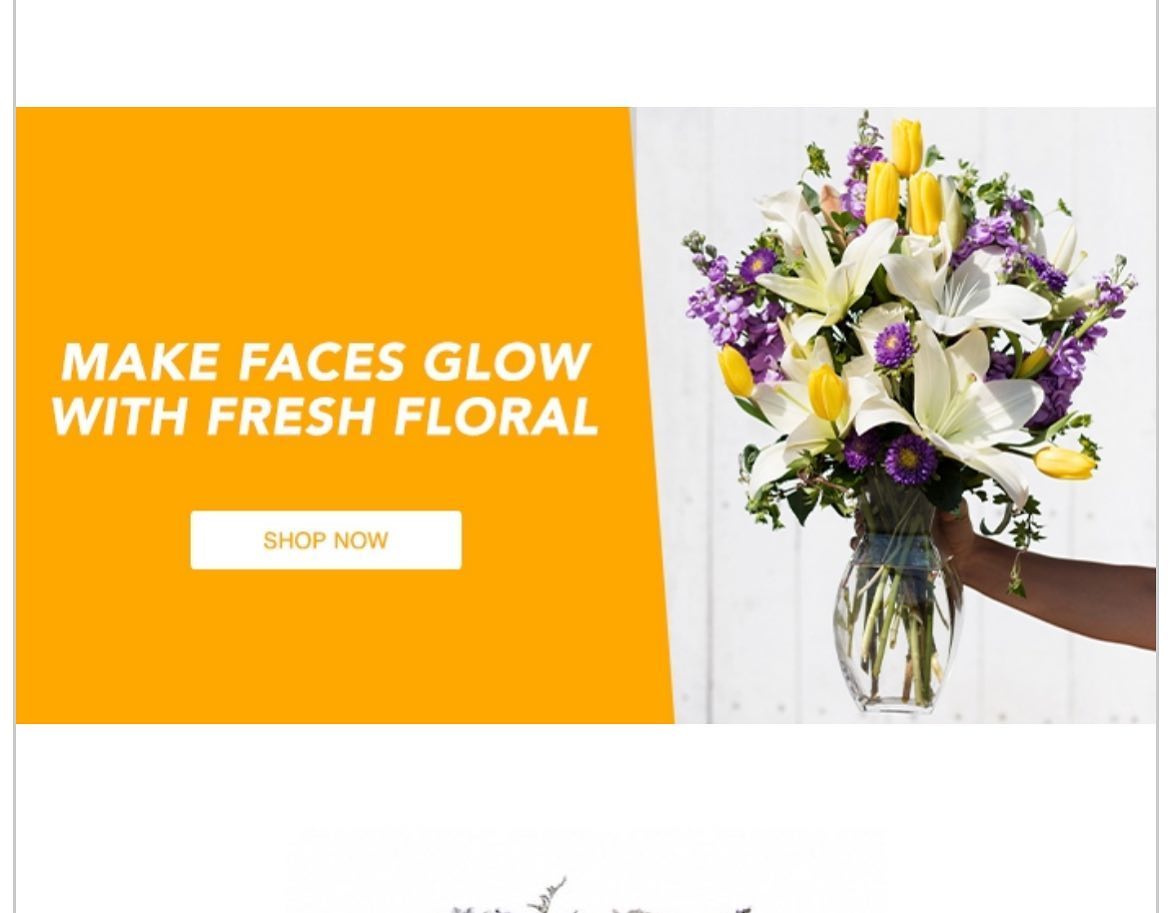
Task: Click the word GLOW in the headline
Action: point(507,363)
